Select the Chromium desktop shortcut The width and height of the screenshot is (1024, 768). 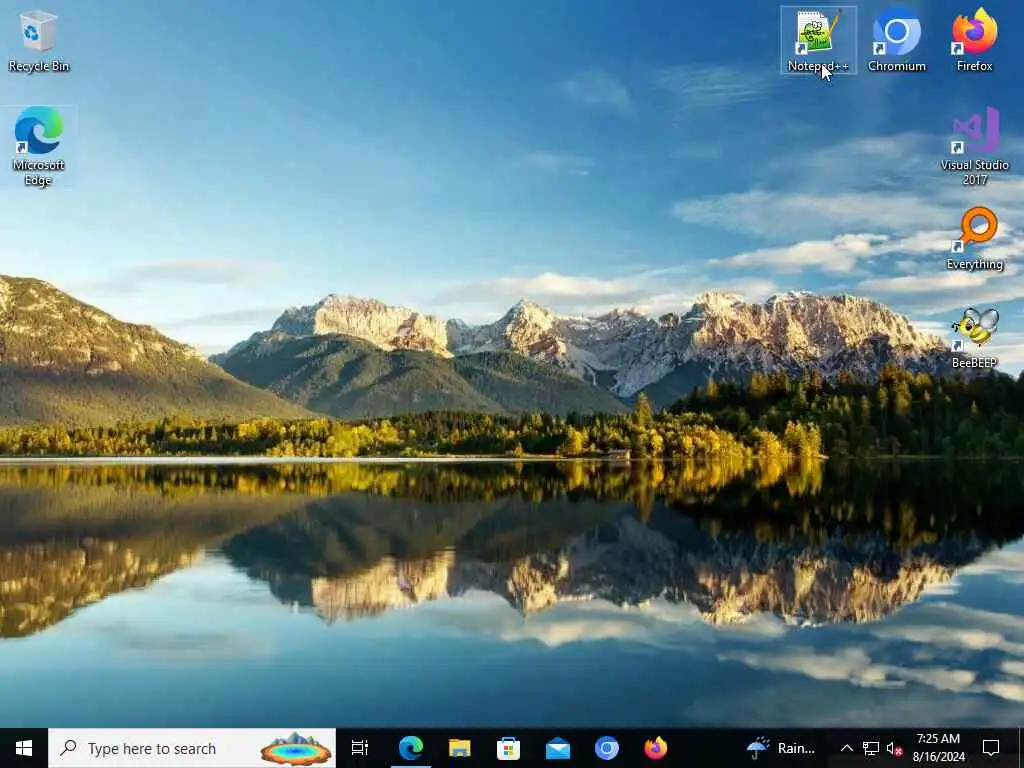pyautogui.click(x=897, y=40)
